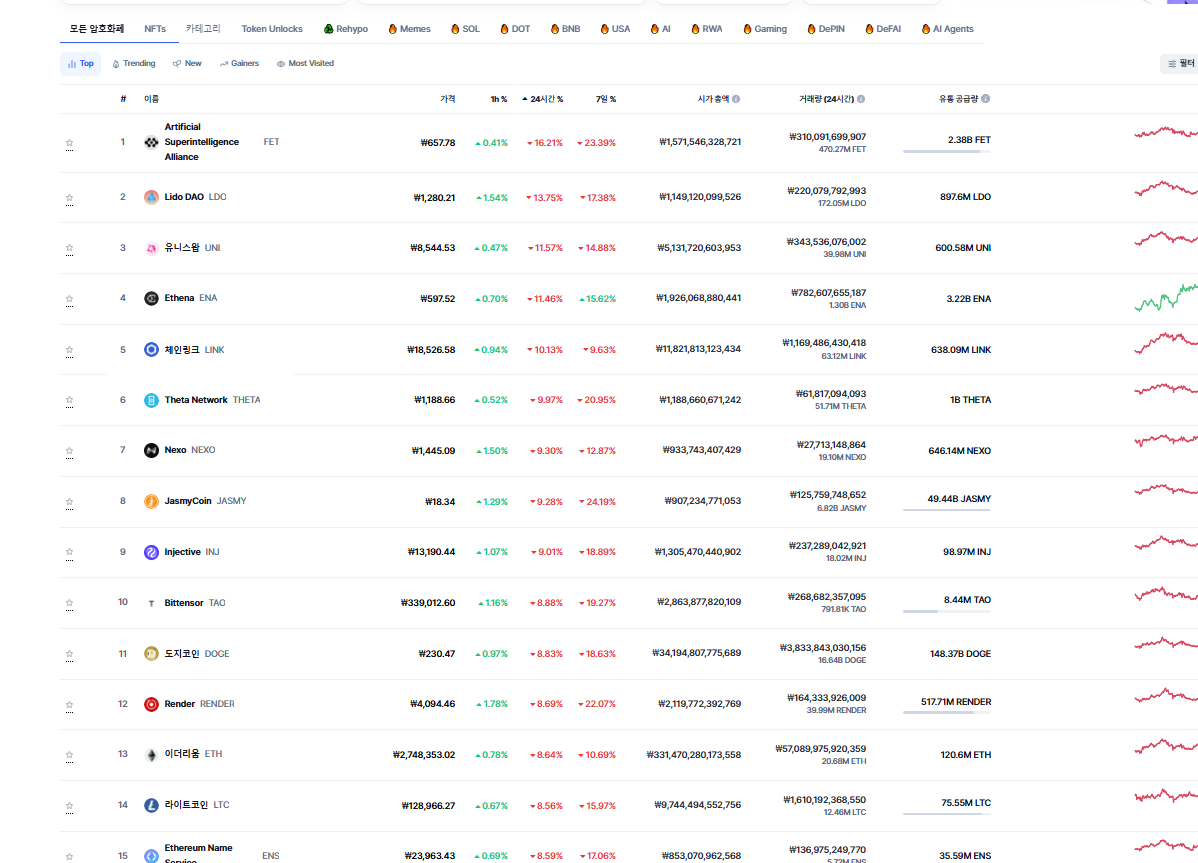
Task: Click the Ethereum Name Service coin logo
Action: (151, 856)
